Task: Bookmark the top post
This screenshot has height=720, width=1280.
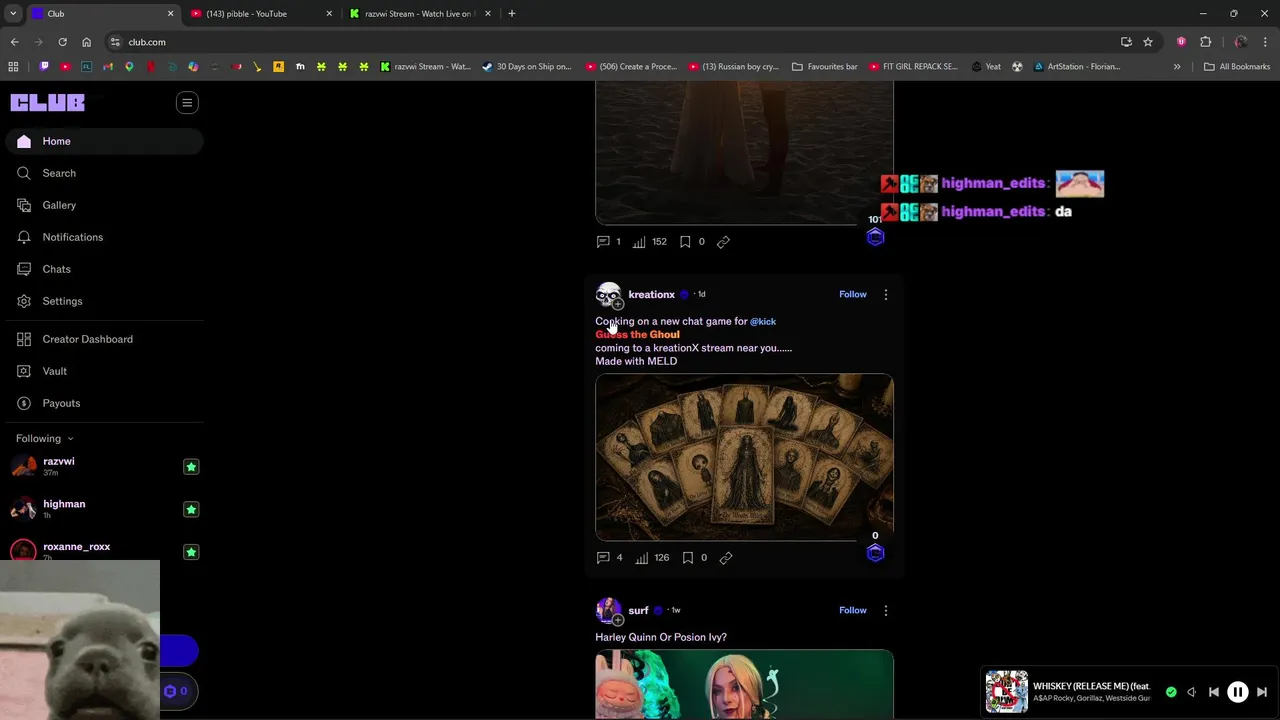Action: 685,242
